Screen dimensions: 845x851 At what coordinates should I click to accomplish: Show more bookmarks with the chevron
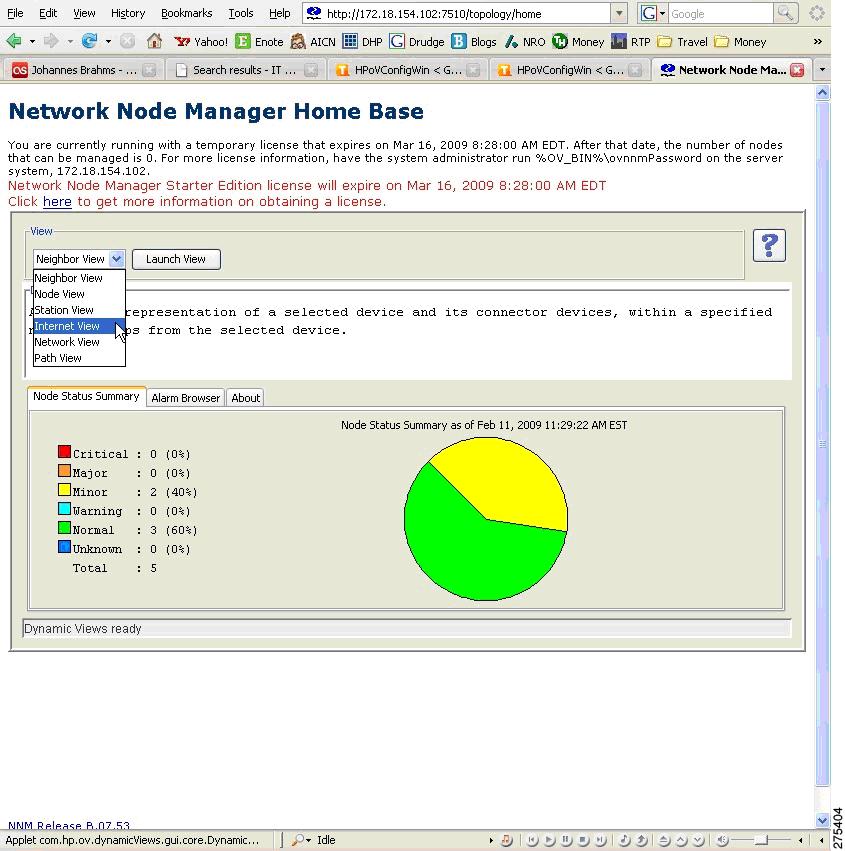pos(817,41)
